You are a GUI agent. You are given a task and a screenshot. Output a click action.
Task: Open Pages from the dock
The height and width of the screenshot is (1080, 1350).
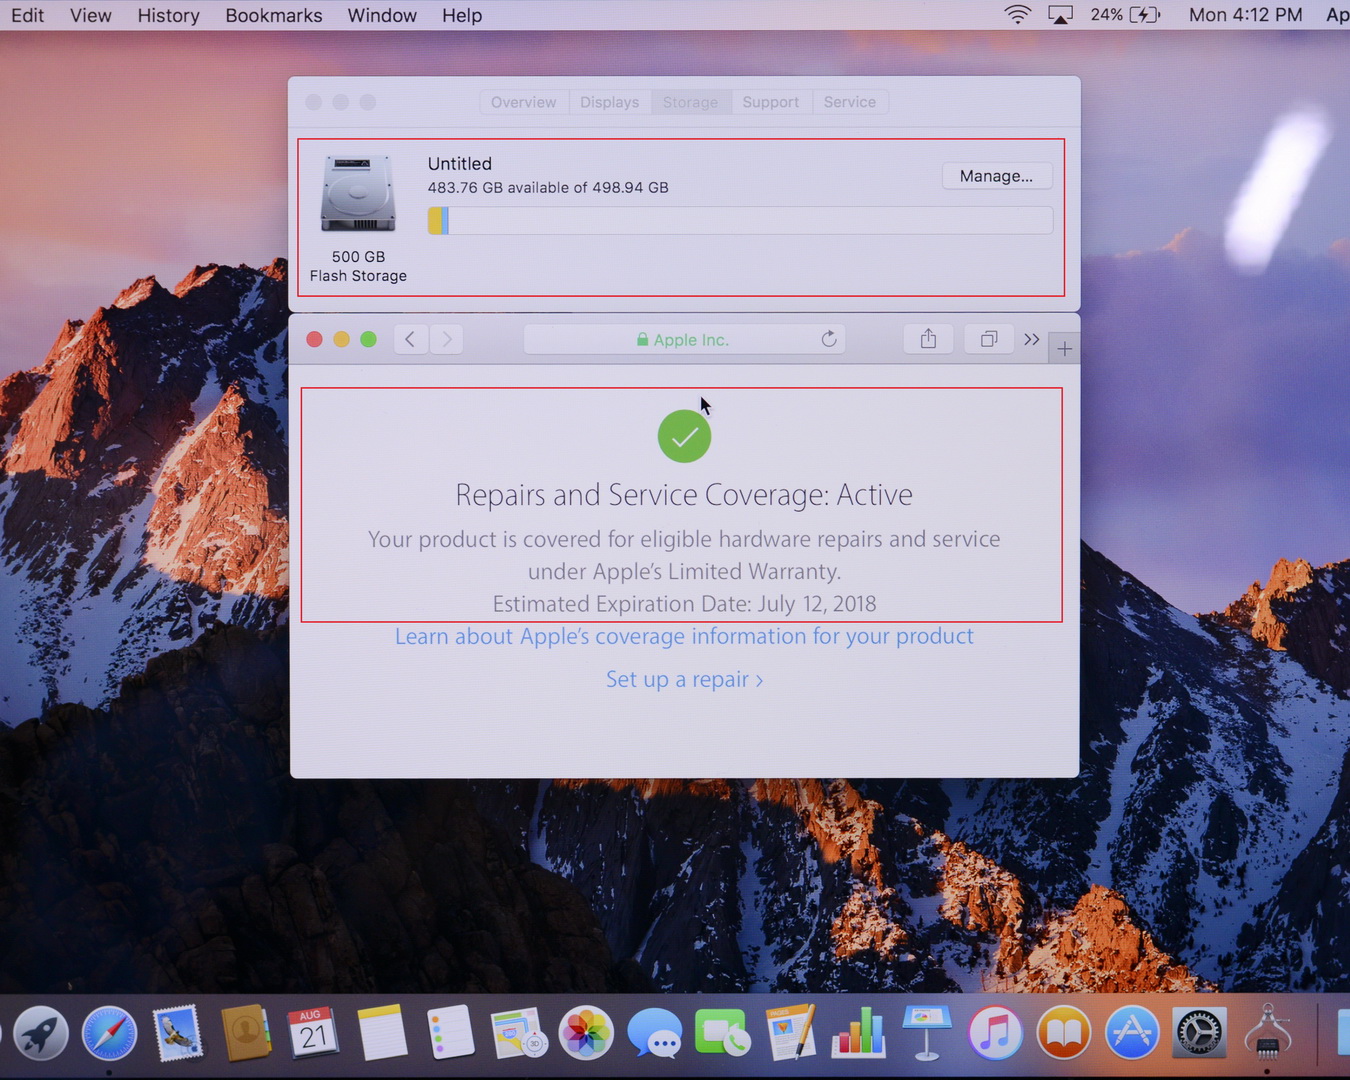tap(791, 1033)
